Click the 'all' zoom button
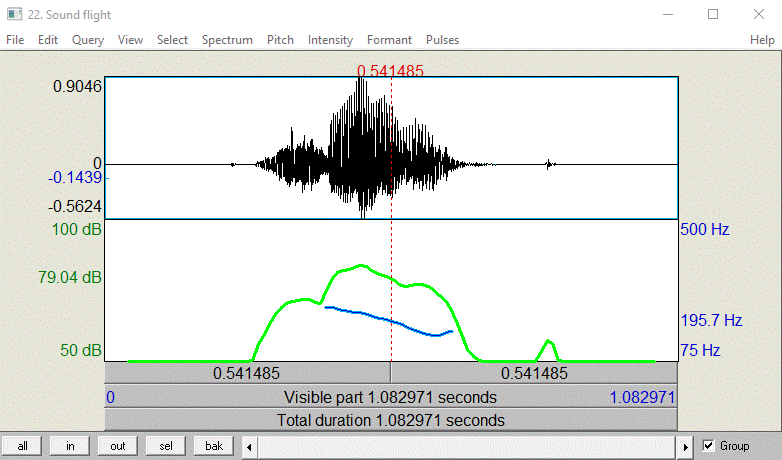782x460 pixels. coord(22,446)
